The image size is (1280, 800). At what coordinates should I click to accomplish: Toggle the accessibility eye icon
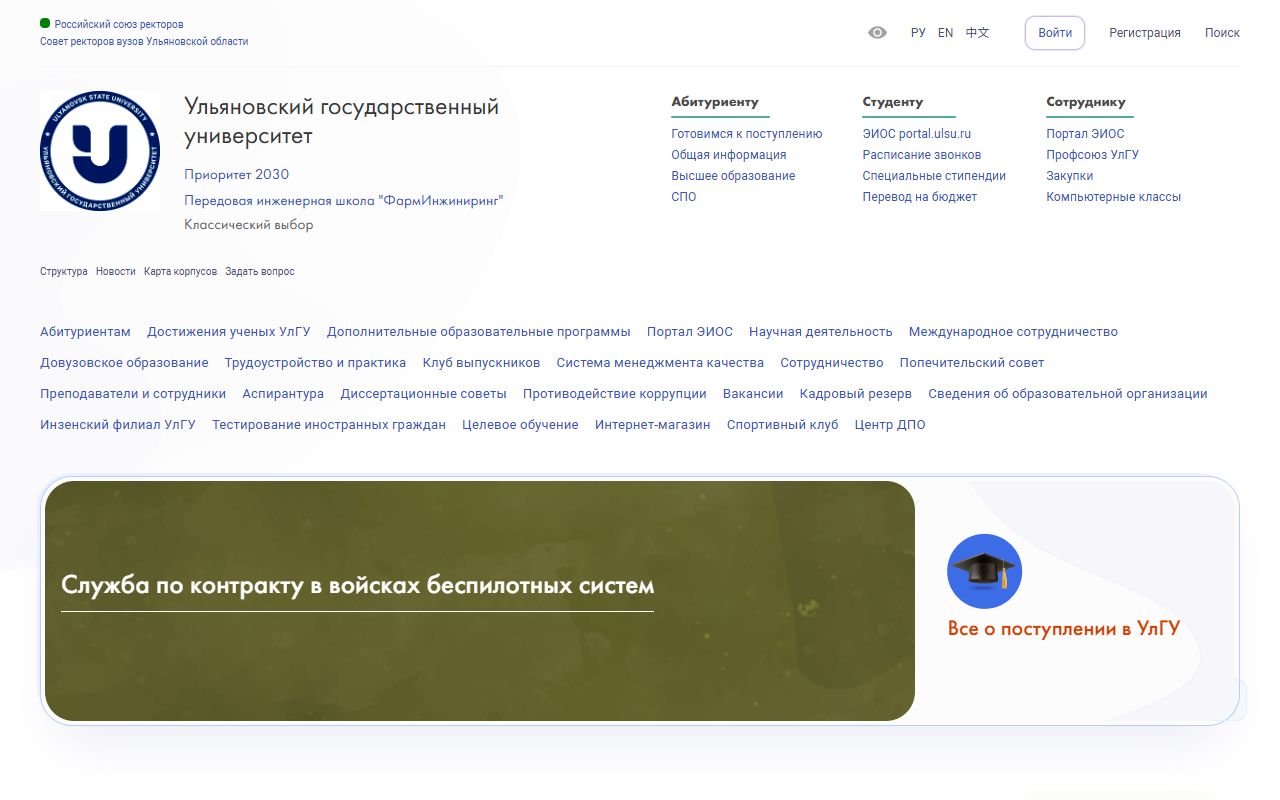[x=877, y=33]
